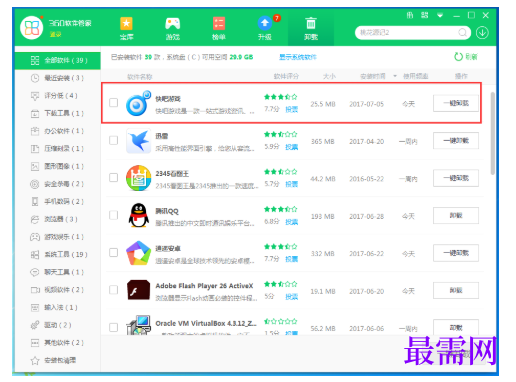Open the star-shaped software library icon
This screenshot has height=382, width=516.
coord(126,24)
